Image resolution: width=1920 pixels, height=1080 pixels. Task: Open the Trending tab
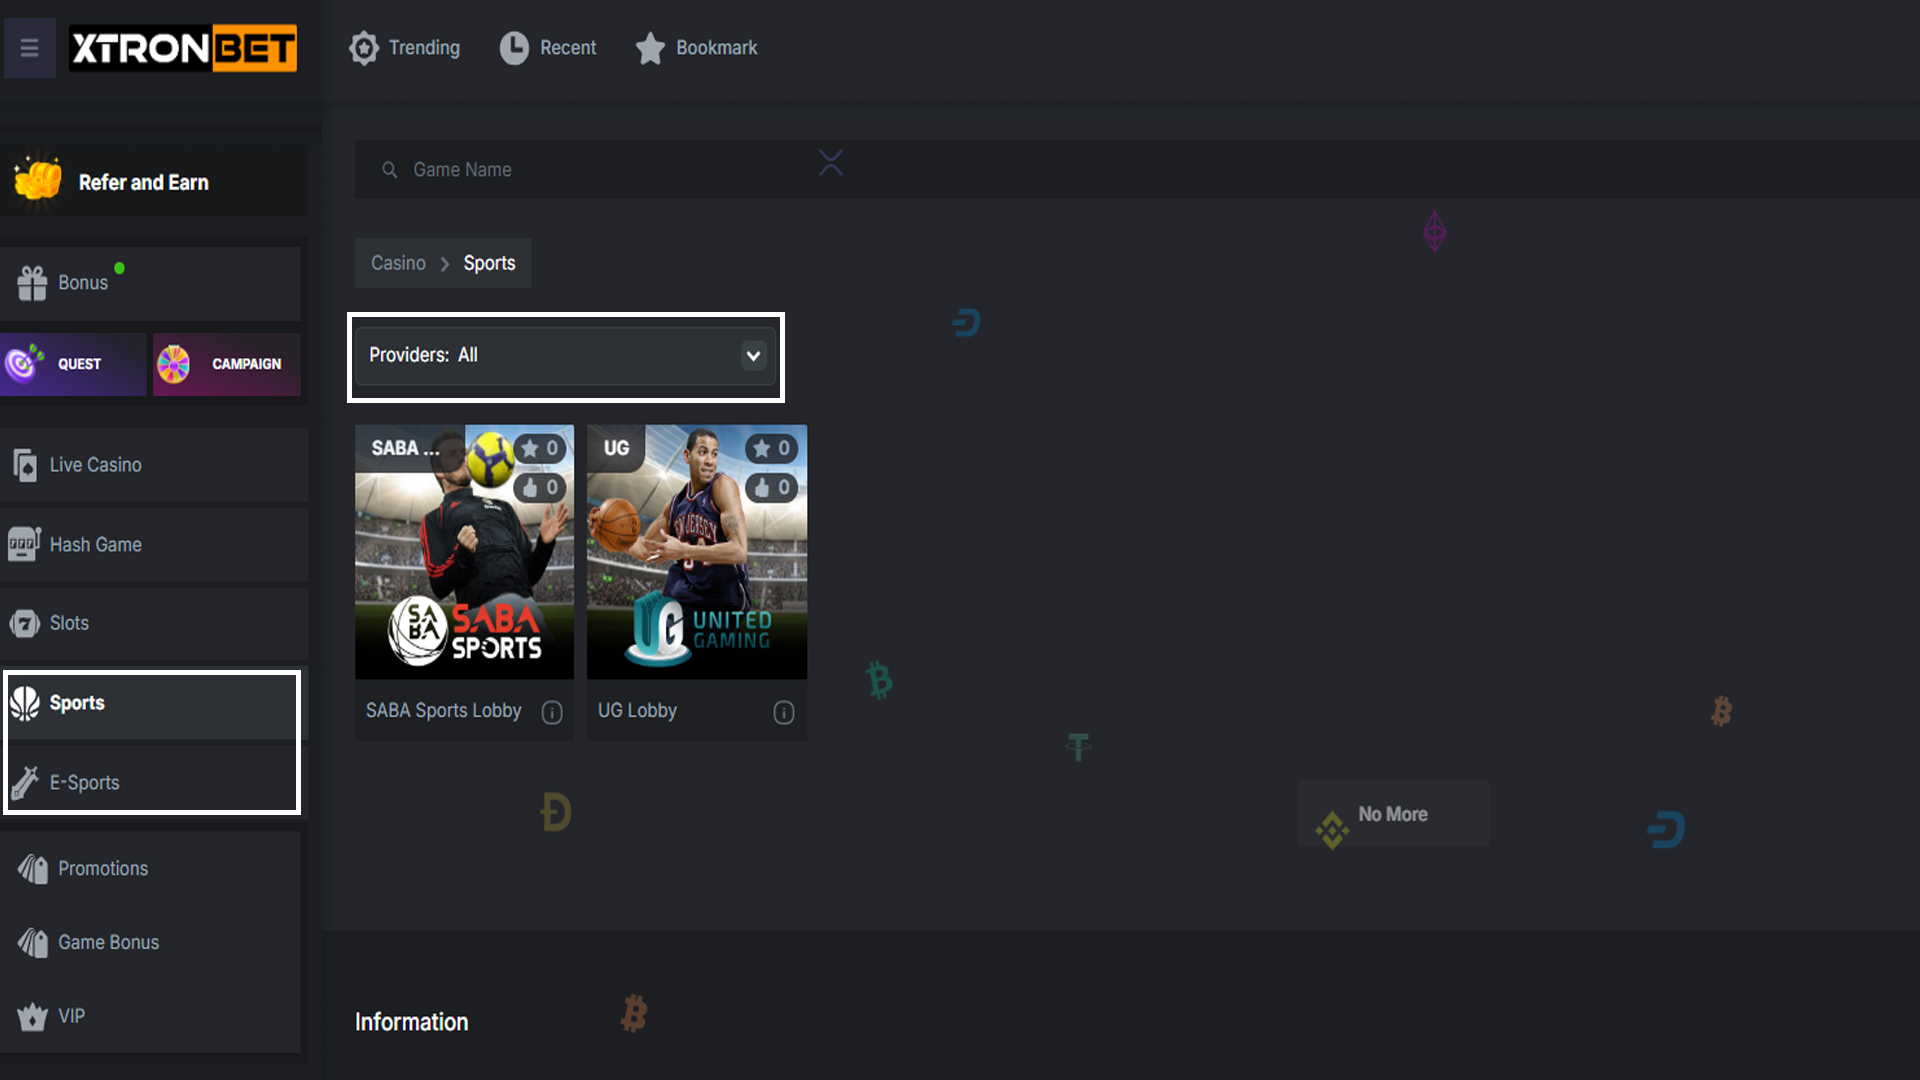pyautogui.click(x=405, y=48)
